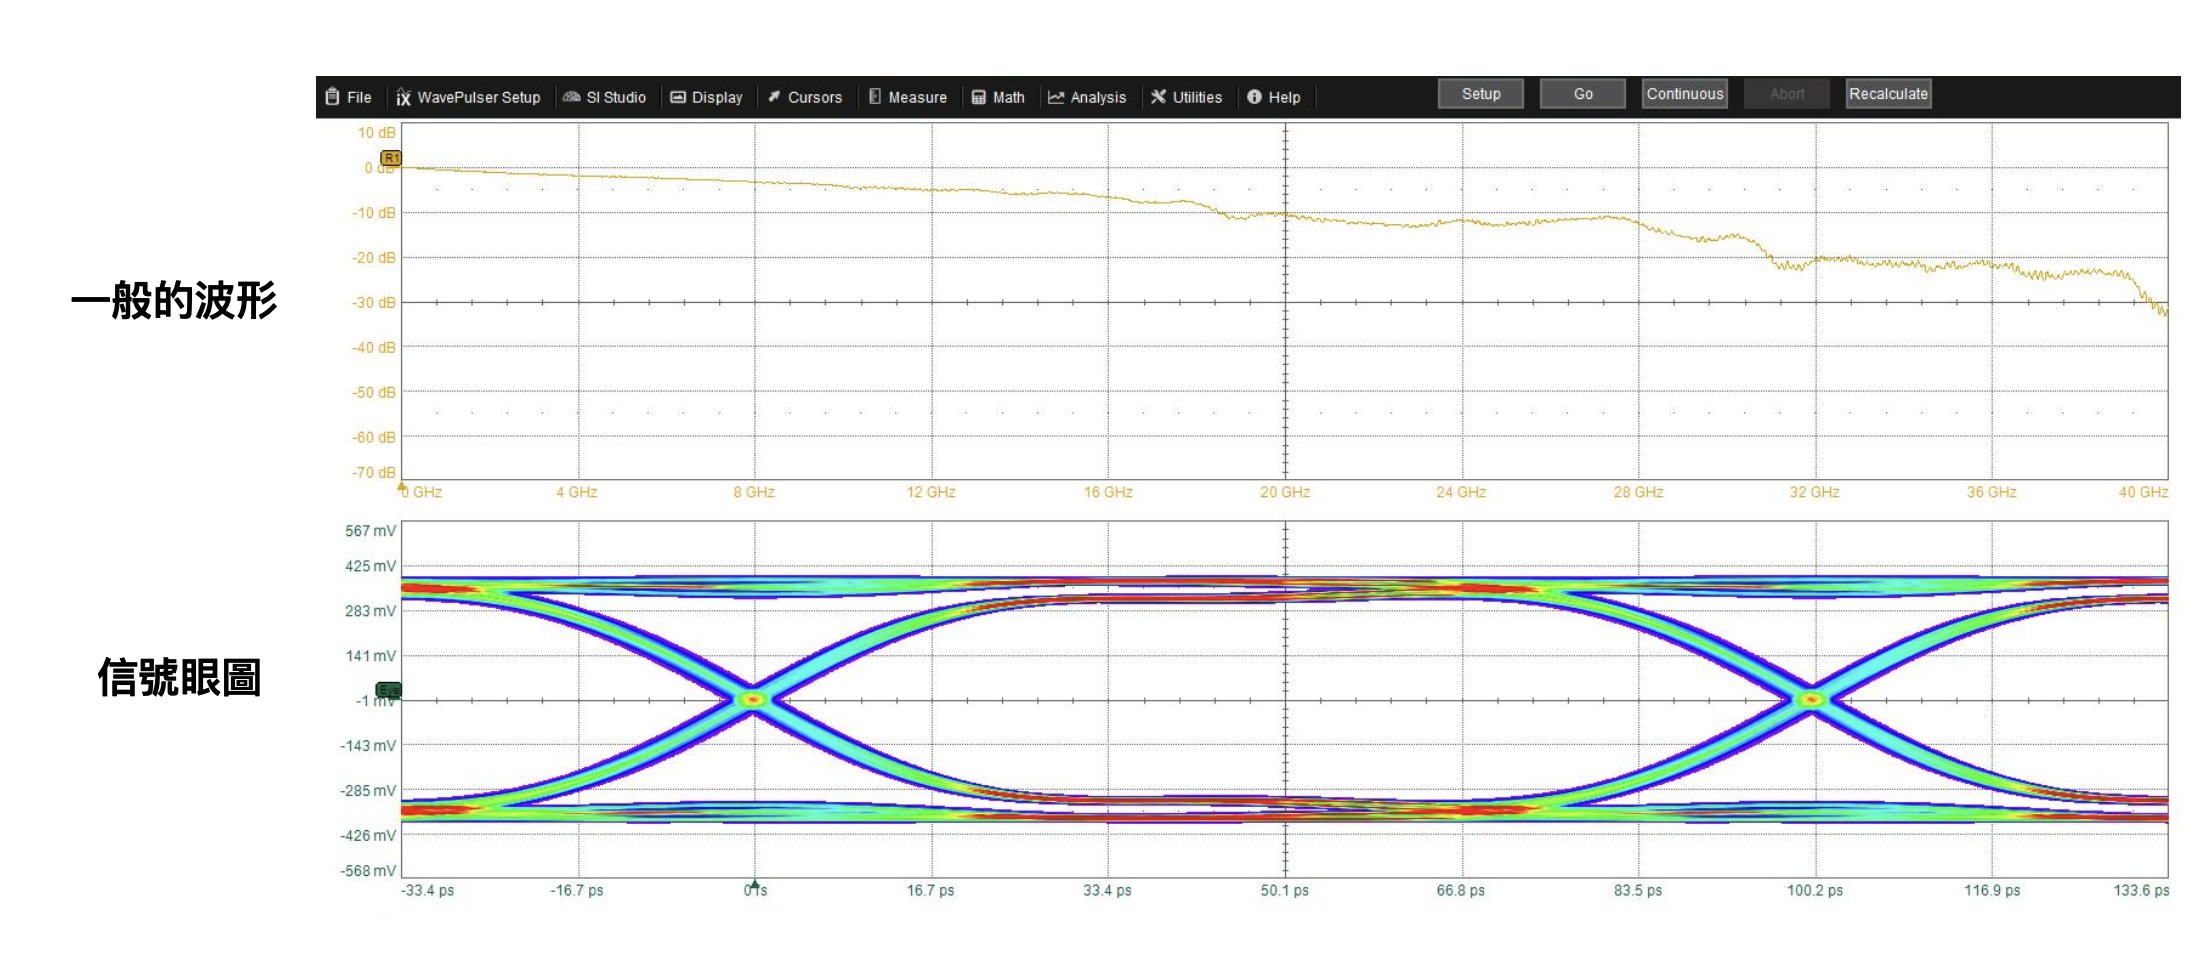This screenshot has height=964, width=2210.
Task: Click the -70 dB axis label
Action: tap(373, 472)
